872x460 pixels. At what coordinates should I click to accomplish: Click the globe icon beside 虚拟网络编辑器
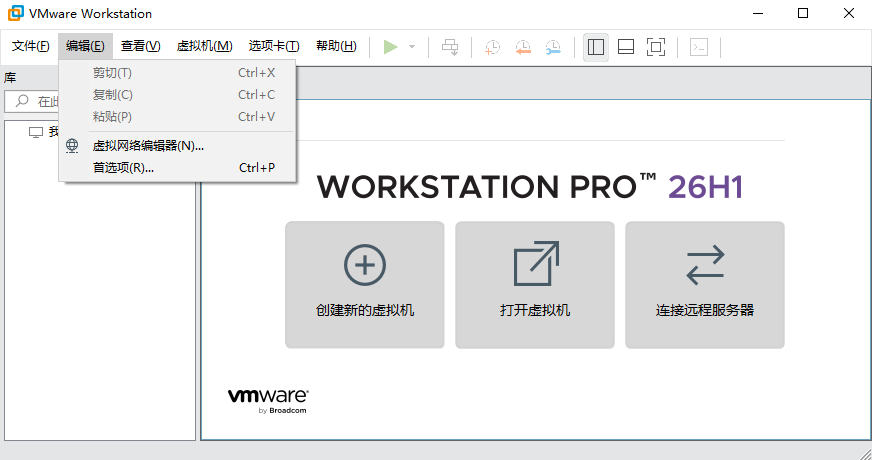click(72, 146)
